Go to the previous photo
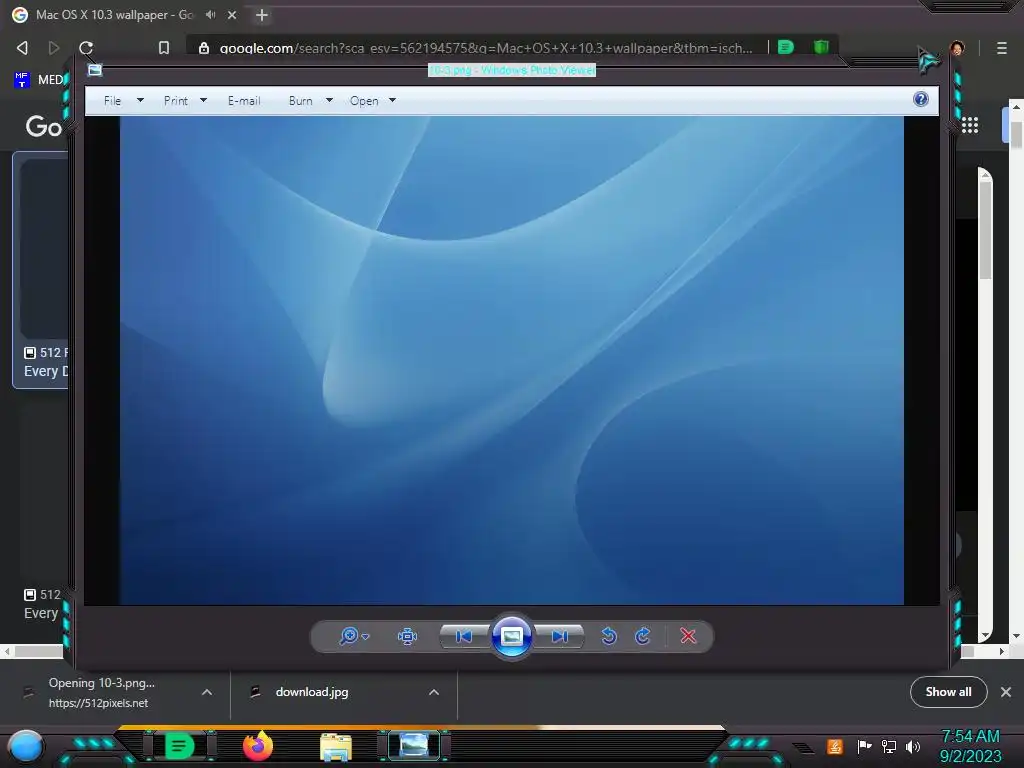This screenshot has height=768, width=1024. point(464,636)
